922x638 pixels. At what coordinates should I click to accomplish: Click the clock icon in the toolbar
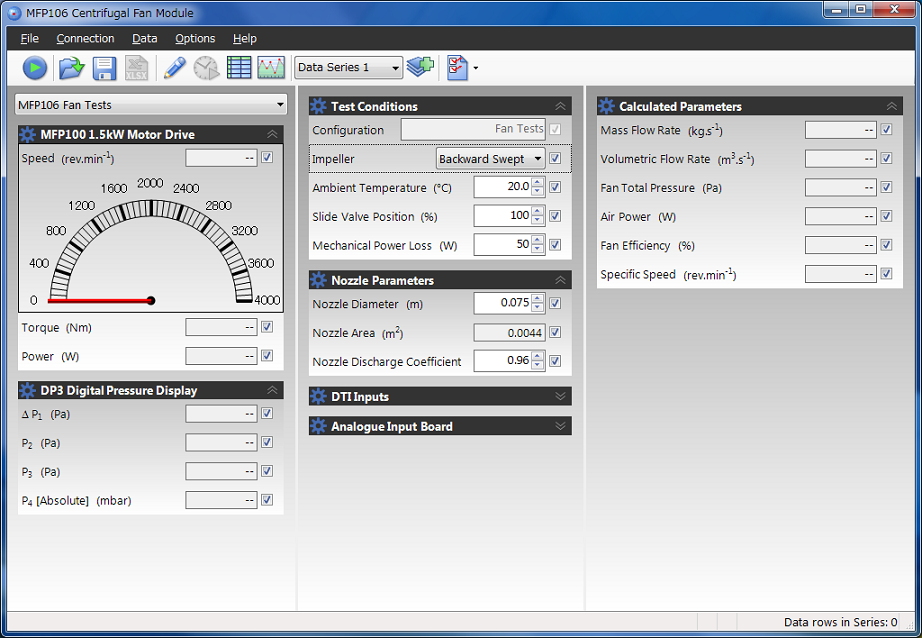pos(206,68)
